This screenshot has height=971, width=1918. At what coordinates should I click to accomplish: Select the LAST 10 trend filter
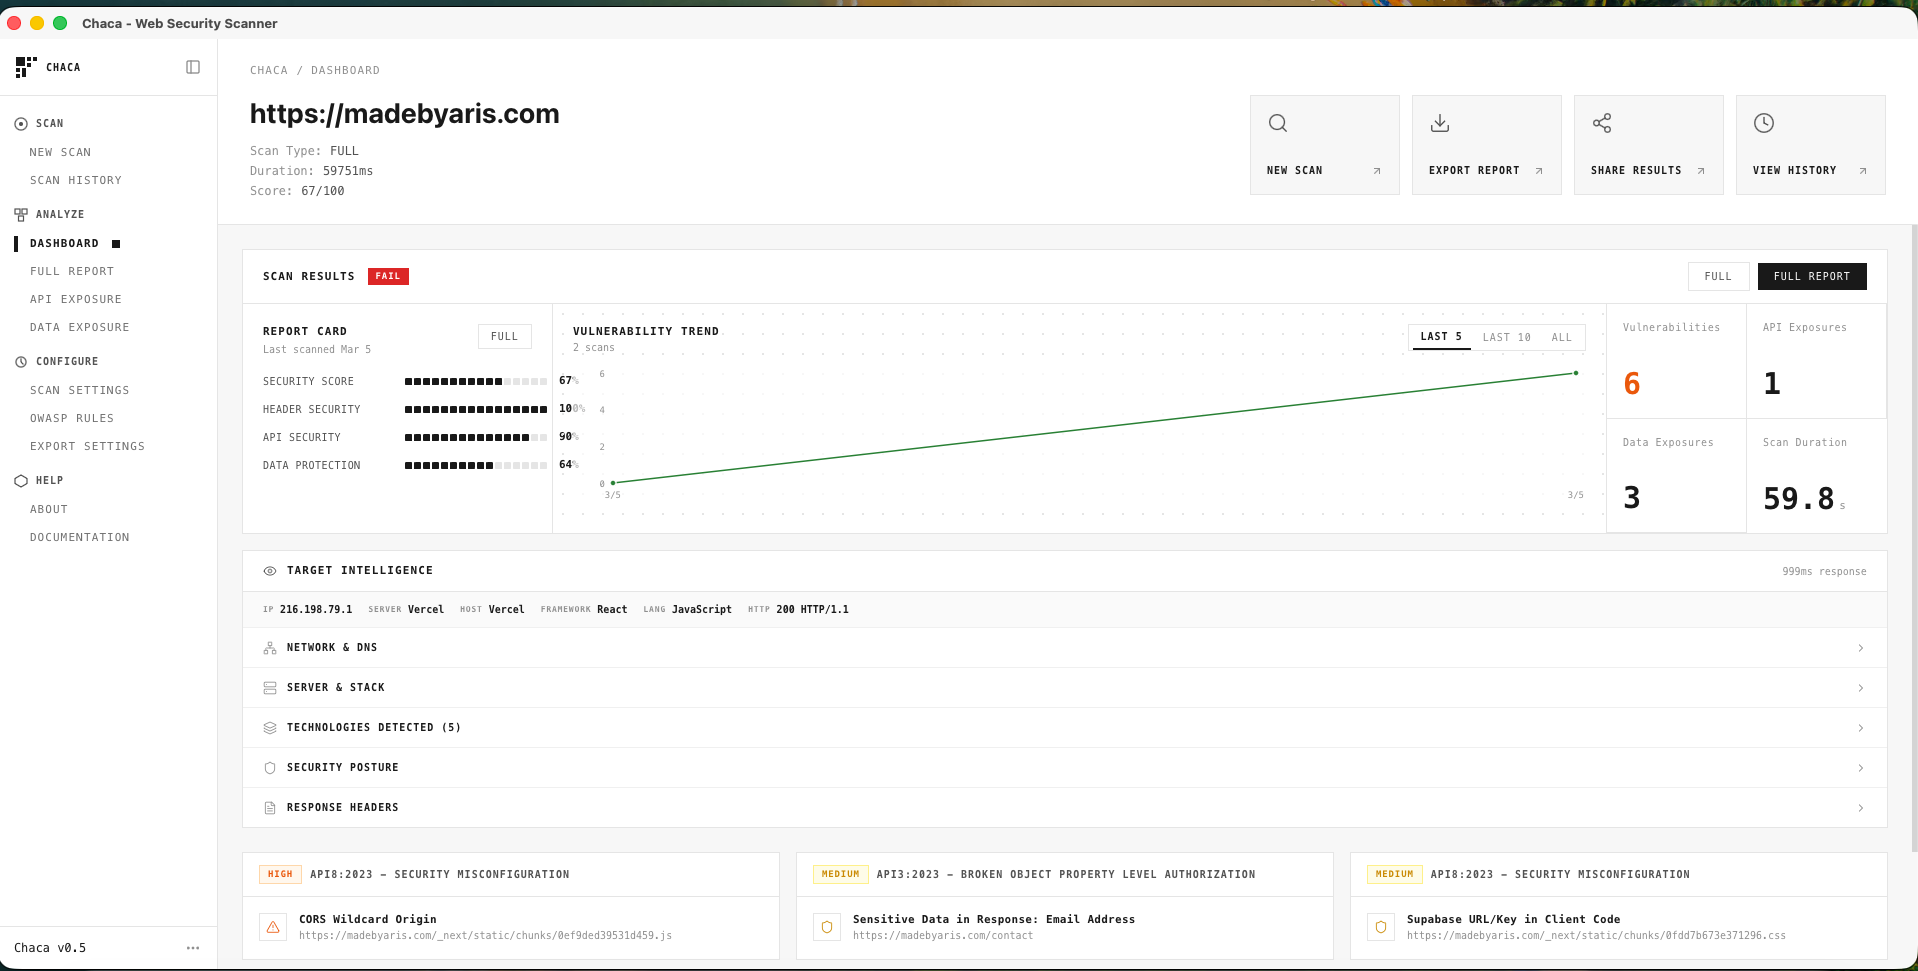coord(1506,337)
